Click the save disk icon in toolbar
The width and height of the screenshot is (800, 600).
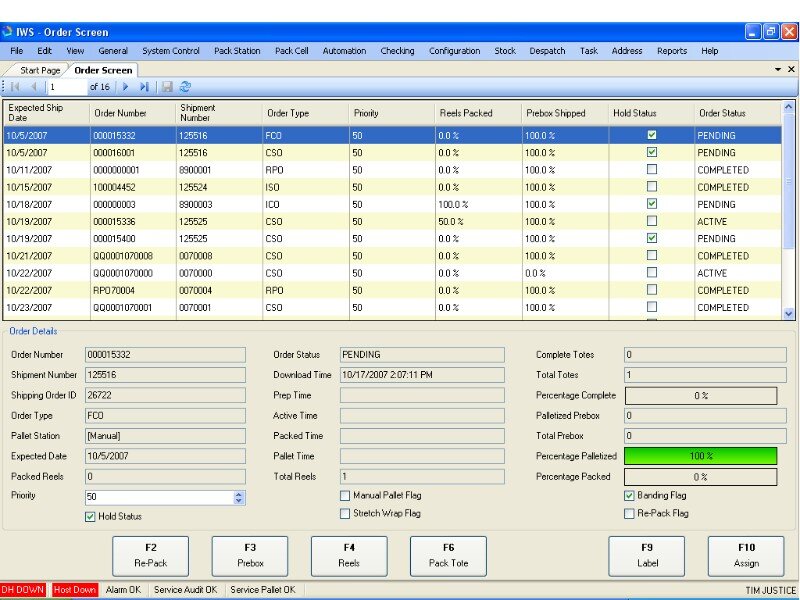(x=167, y=88)
